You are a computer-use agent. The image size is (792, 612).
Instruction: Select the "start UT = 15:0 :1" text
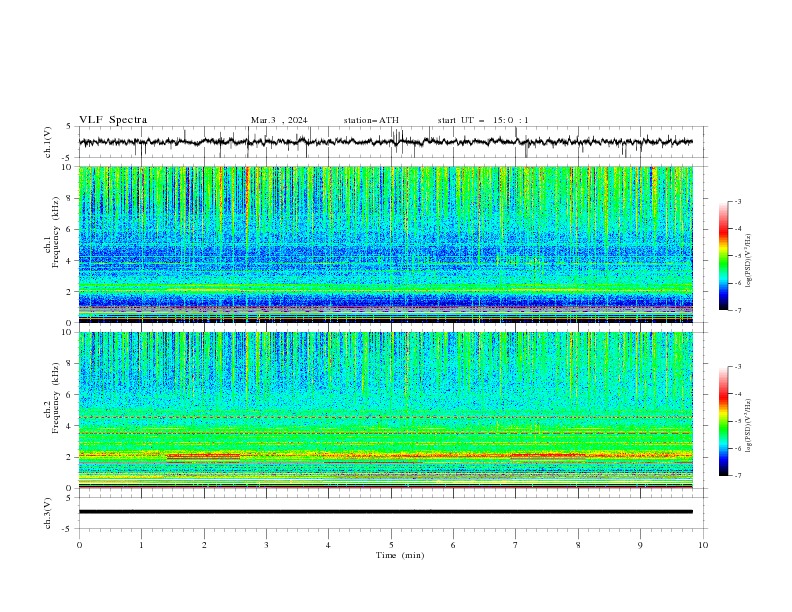(483, 120)
